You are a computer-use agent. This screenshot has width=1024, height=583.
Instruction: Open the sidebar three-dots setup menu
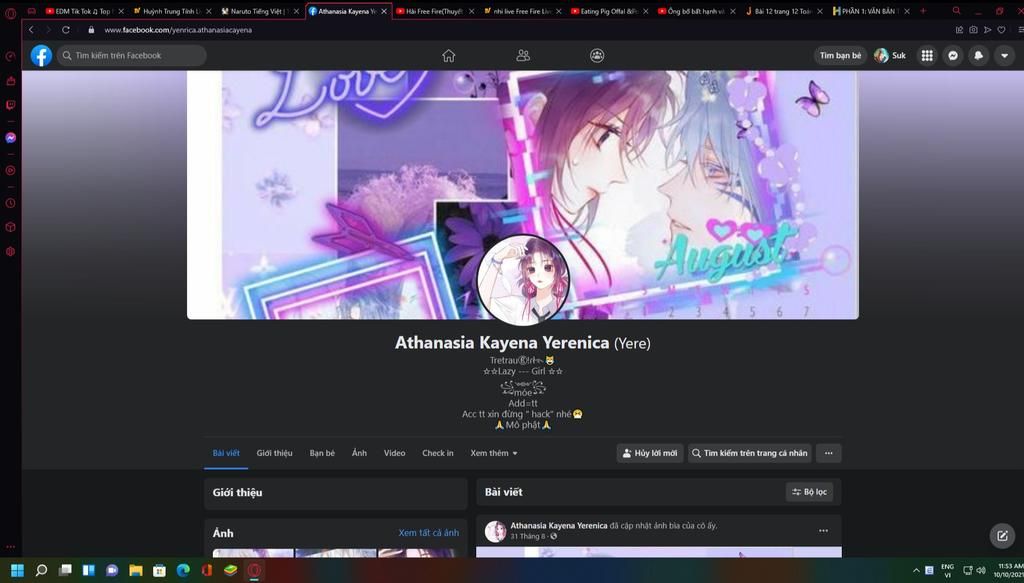pos(10,547)
